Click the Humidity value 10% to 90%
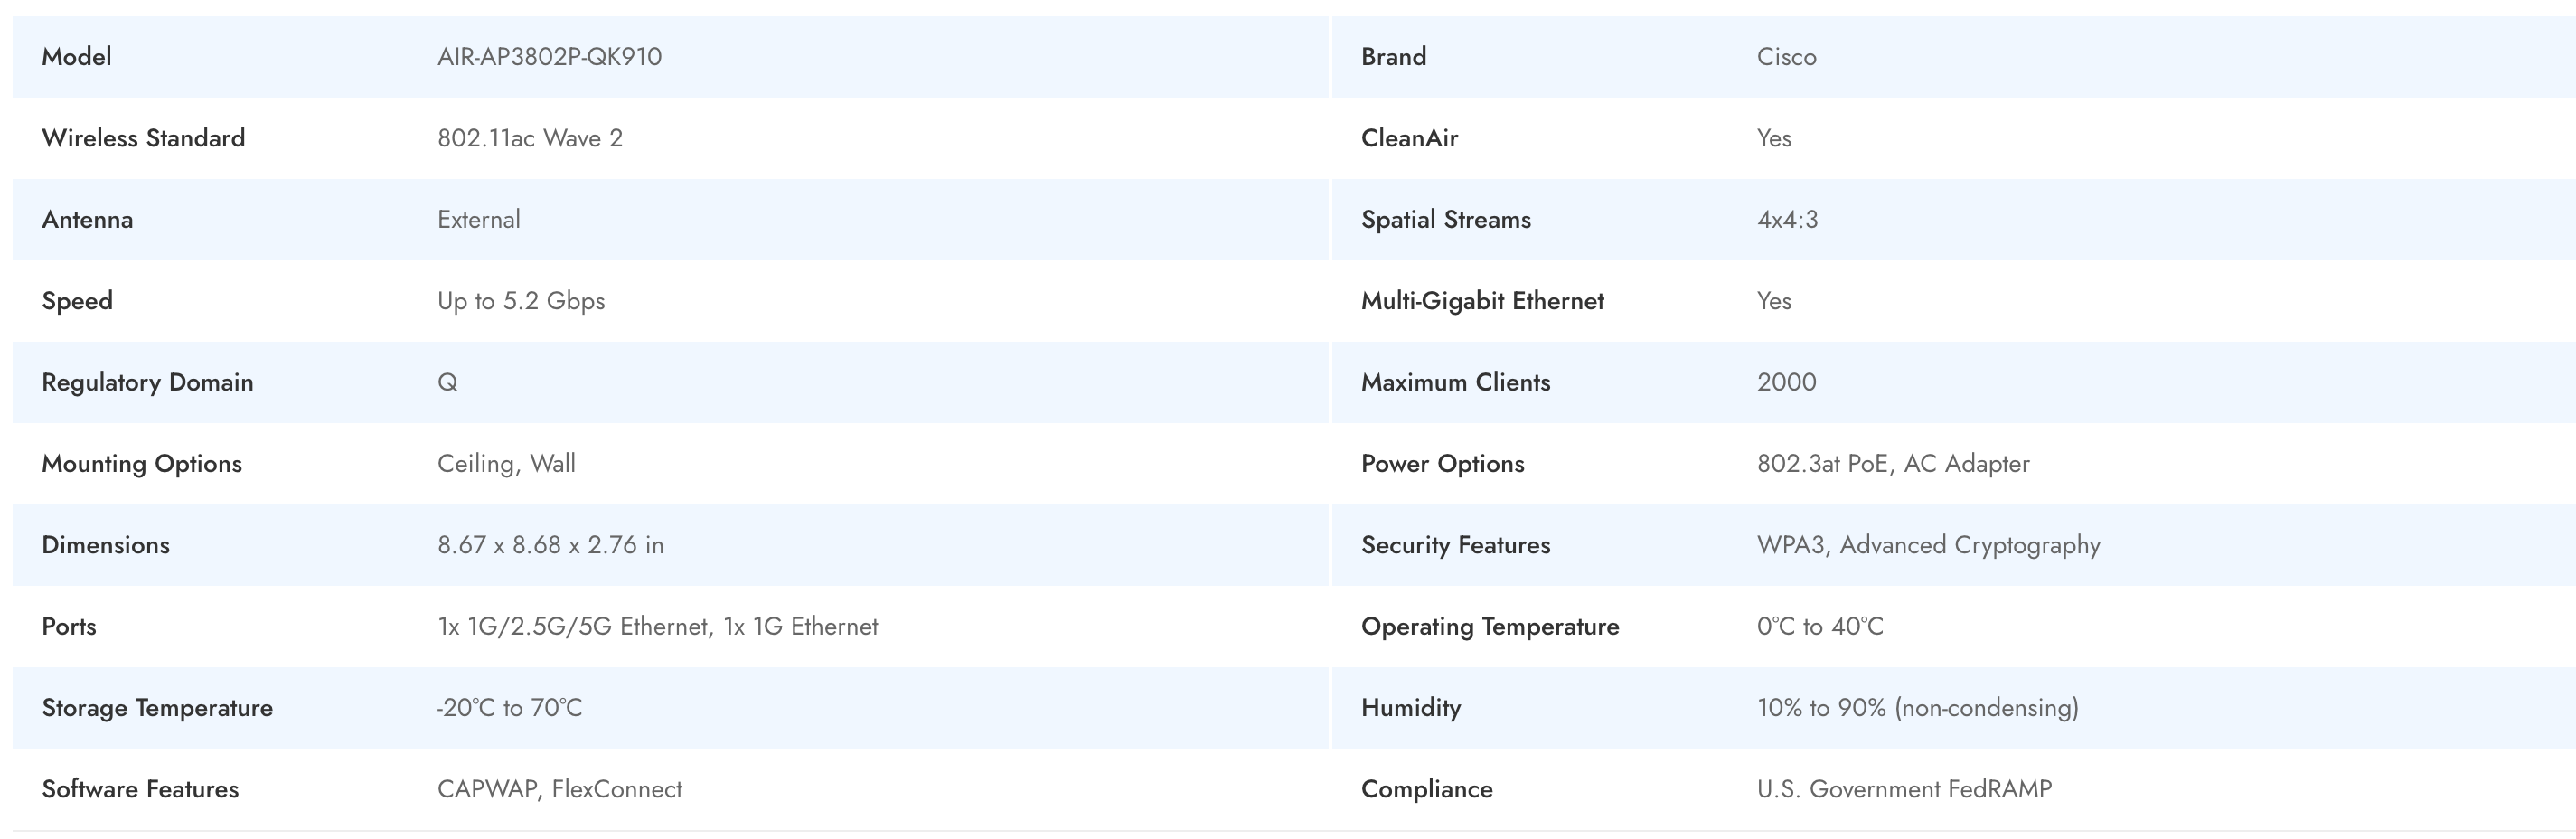 (1917, 708)
